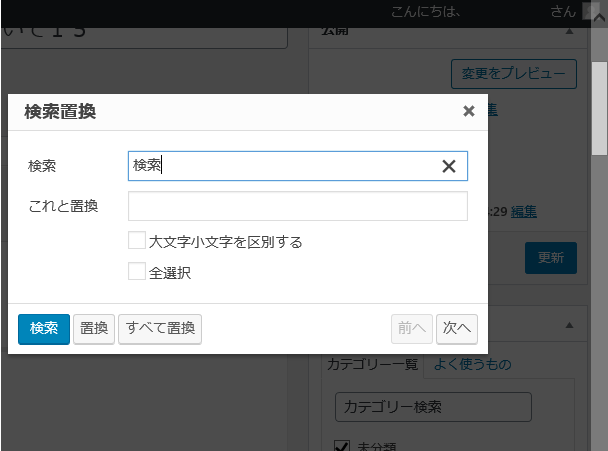The height and width of the screenshot is (451, 608).
Task: Go to next match with 次へ
Action: pyautogui.click(x=456, y=328)
